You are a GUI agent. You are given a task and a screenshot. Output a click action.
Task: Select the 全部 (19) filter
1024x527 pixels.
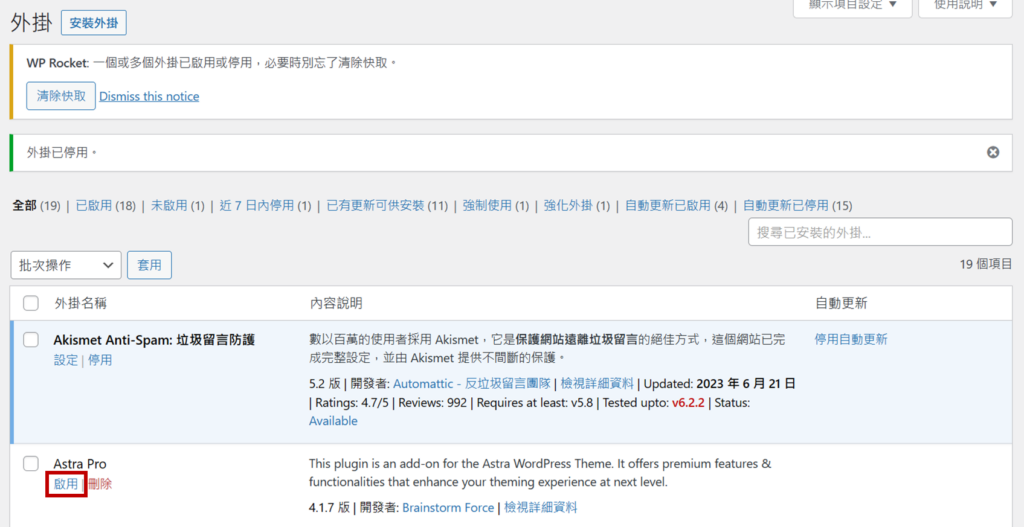37,206
